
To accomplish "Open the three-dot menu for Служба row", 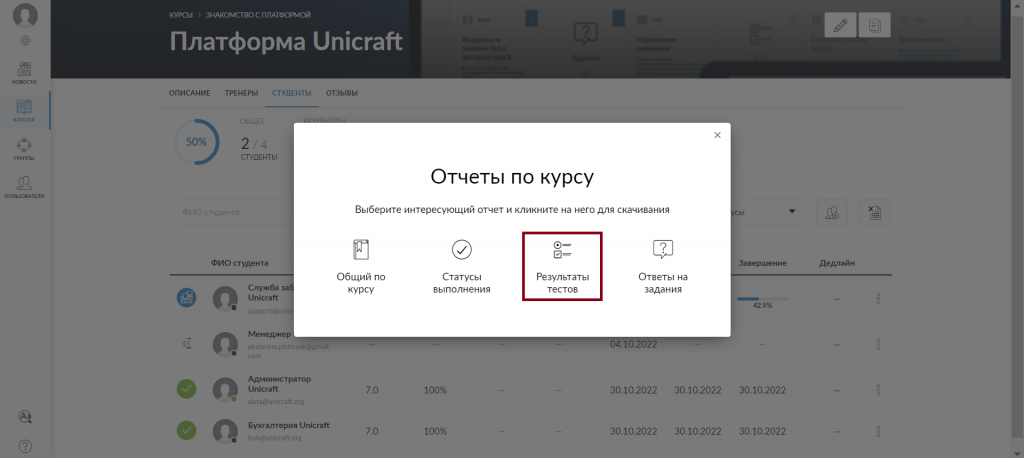I will click(x=879, y=299).
